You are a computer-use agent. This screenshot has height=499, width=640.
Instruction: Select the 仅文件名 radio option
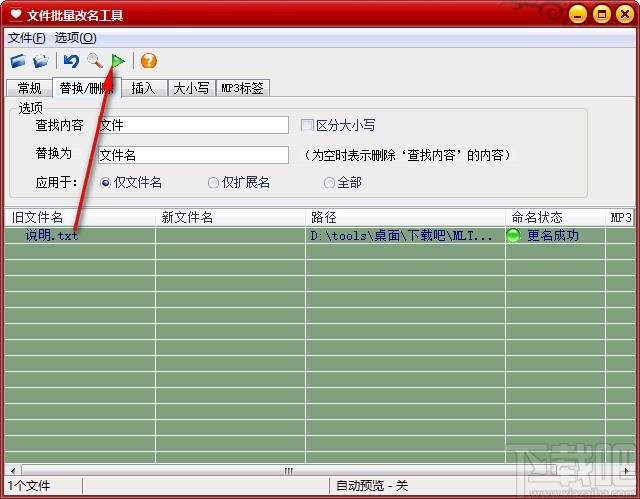[106, 183]
